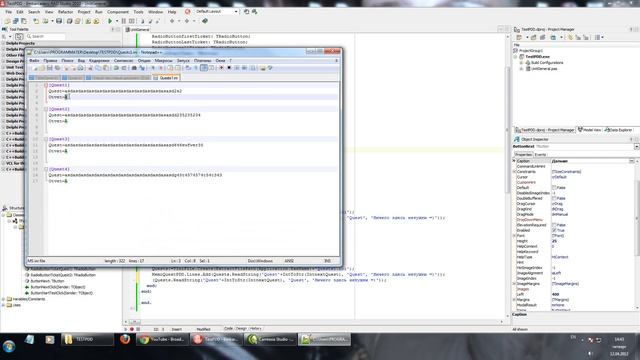
Task: Click the Print icon in Notepad++ toolbar
Action: tap(80, 68)
